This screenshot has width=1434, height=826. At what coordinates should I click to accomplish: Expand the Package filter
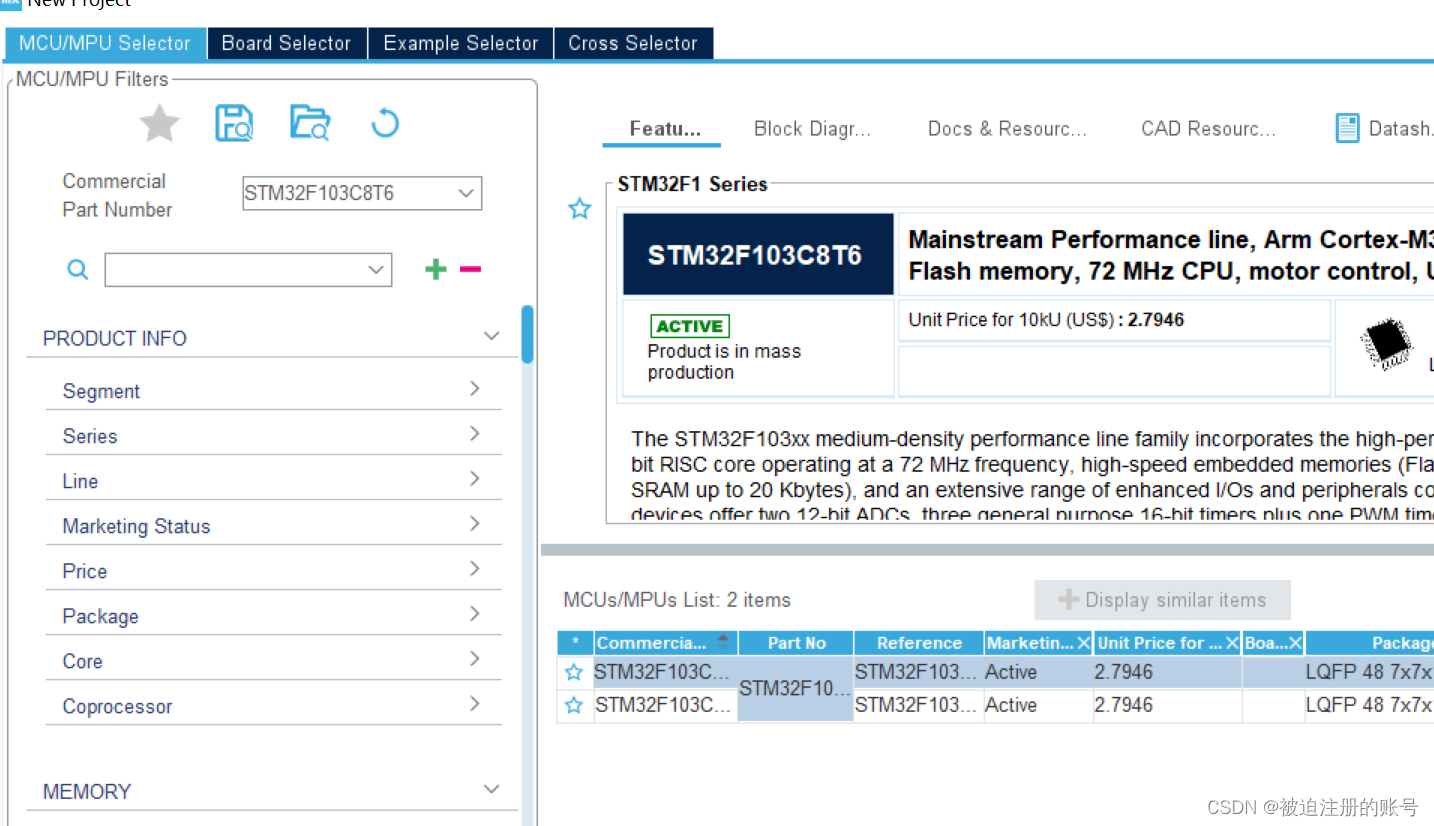coord(475,613)
